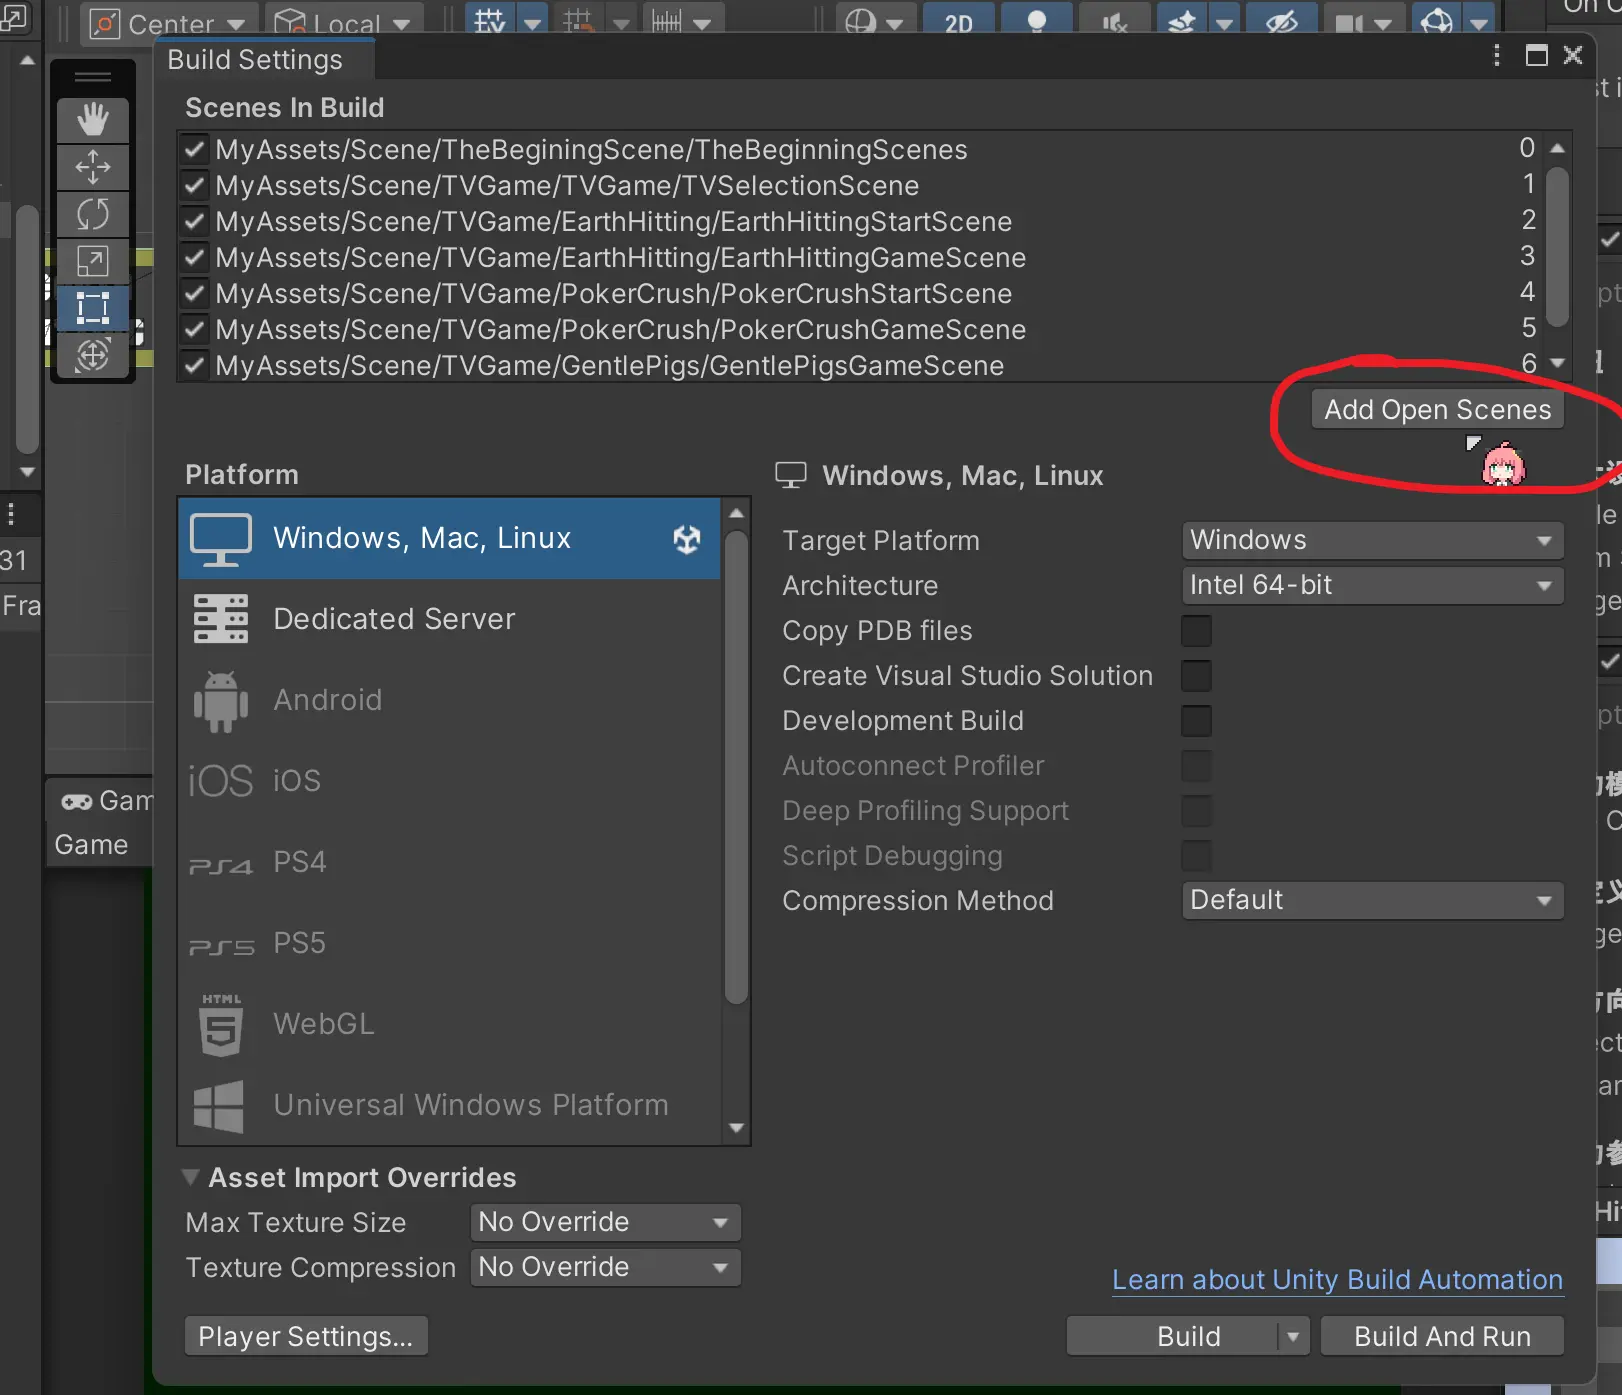
Task: Open Build Settings window kebab menu
Action: click(x=1497, y=56)
